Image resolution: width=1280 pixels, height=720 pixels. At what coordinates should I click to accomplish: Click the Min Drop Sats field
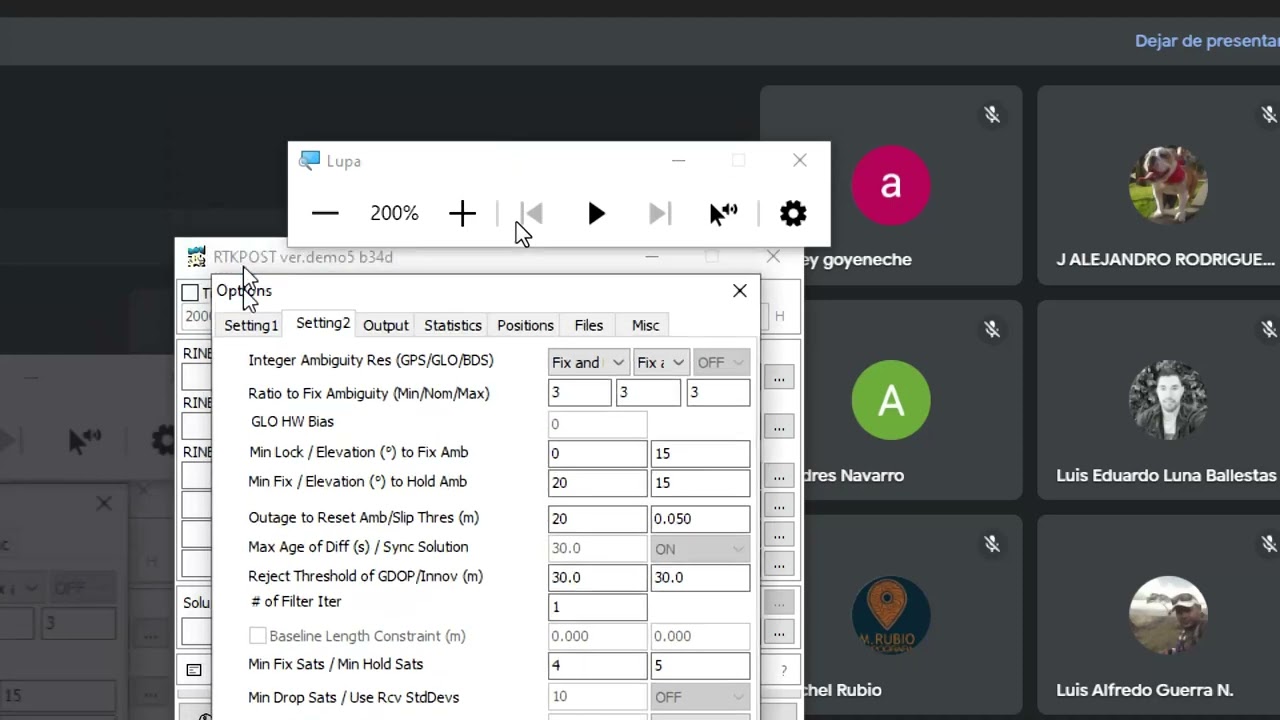(597, 697)
